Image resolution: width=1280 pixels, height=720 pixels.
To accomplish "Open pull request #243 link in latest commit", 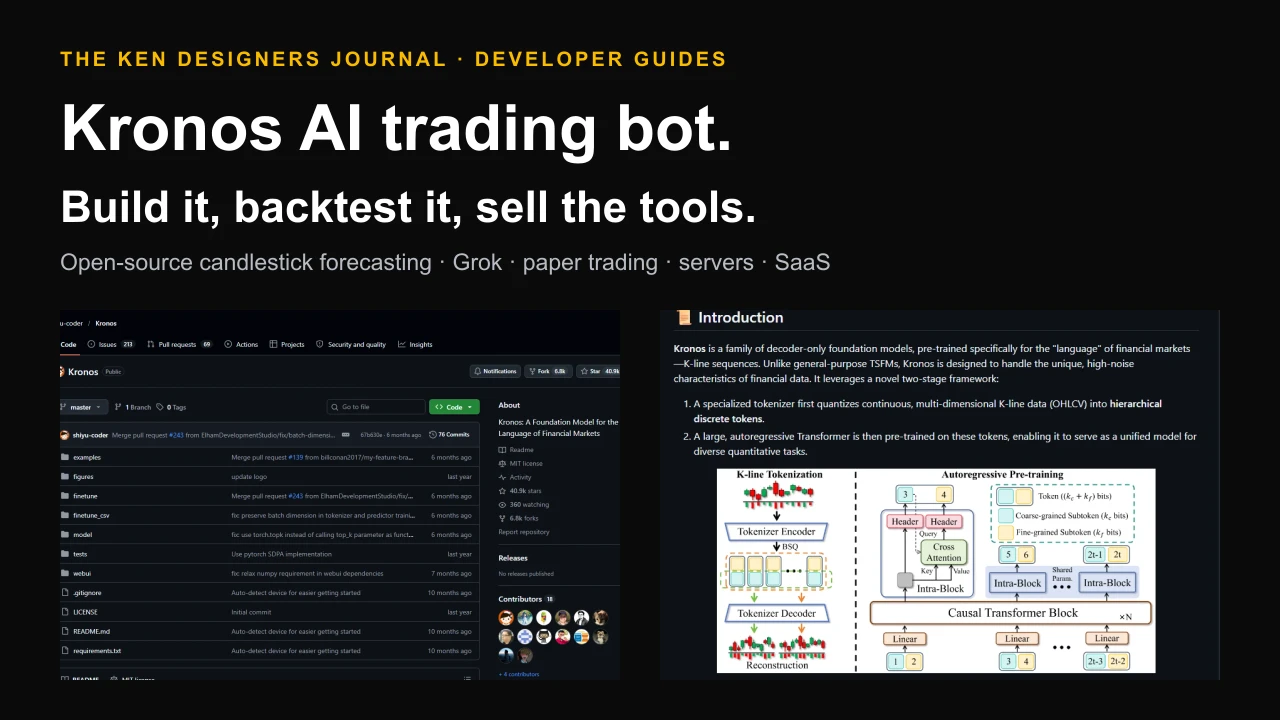I will 175,435.
